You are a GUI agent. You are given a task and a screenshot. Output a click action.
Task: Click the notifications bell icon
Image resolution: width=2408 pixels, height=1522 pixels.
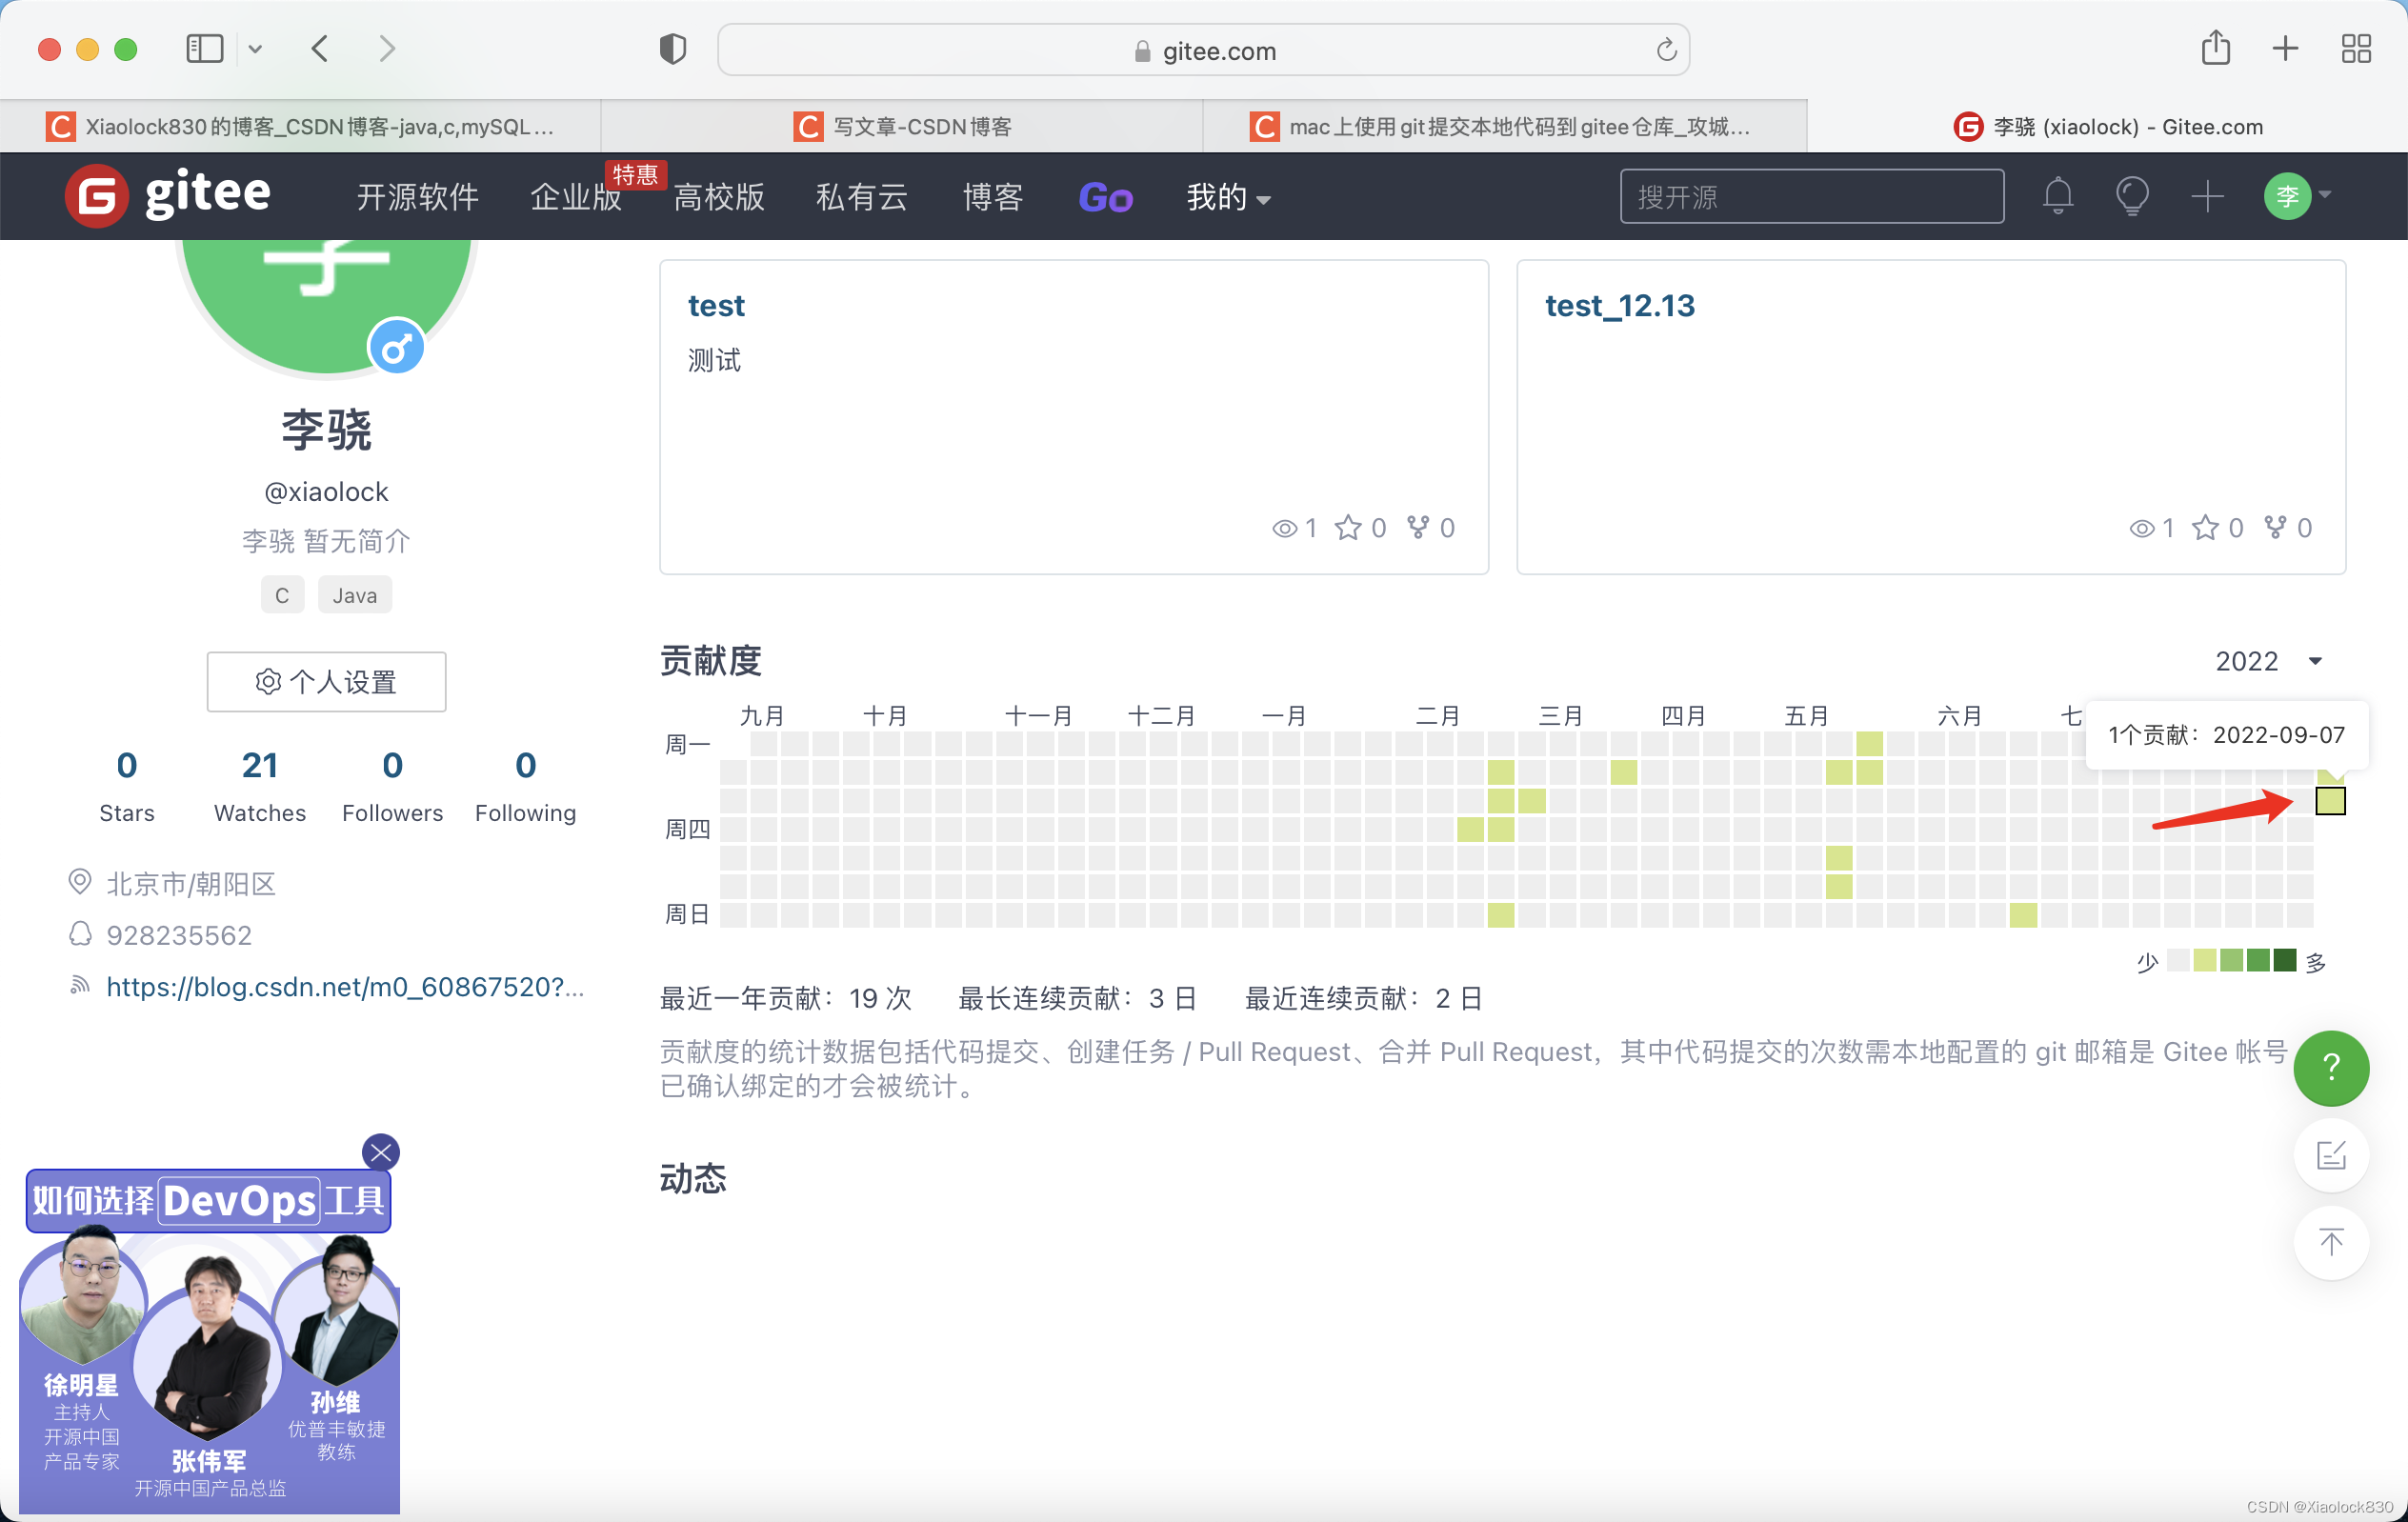pos(2057,196)
